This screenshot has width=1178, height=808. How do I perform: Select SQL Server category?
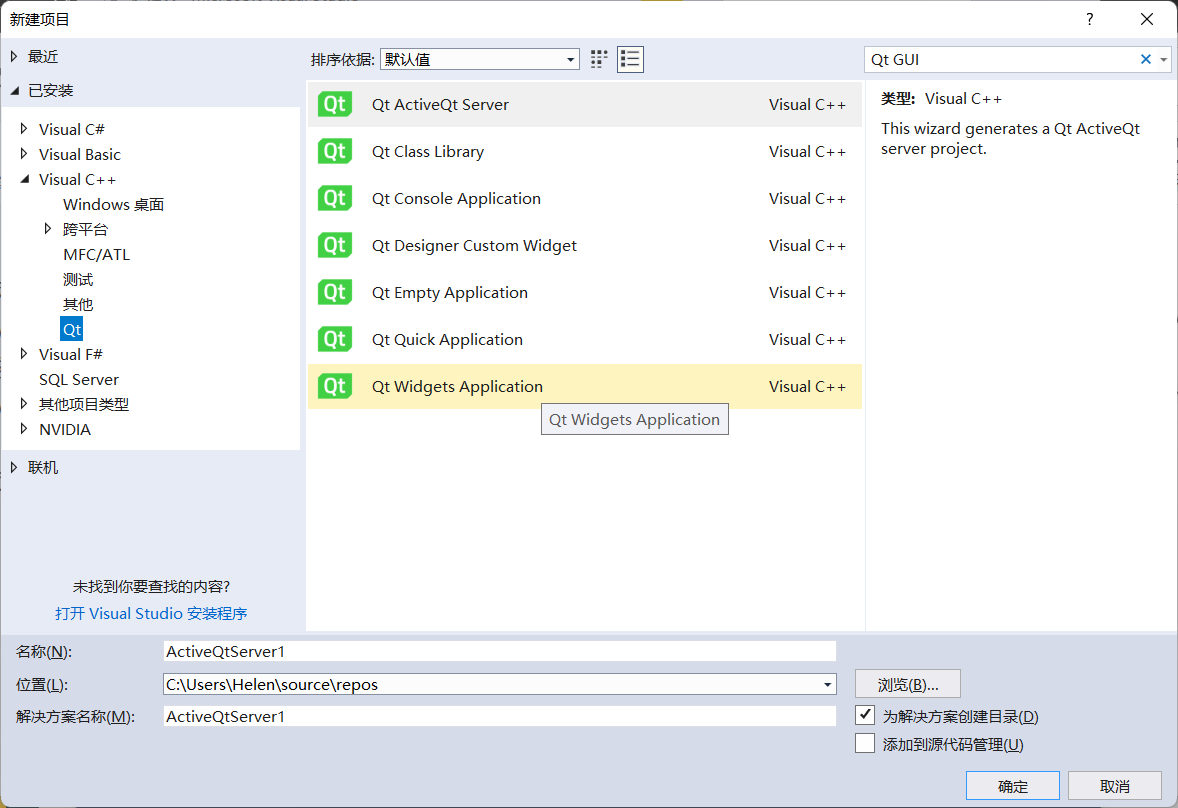tap(79, 379)
